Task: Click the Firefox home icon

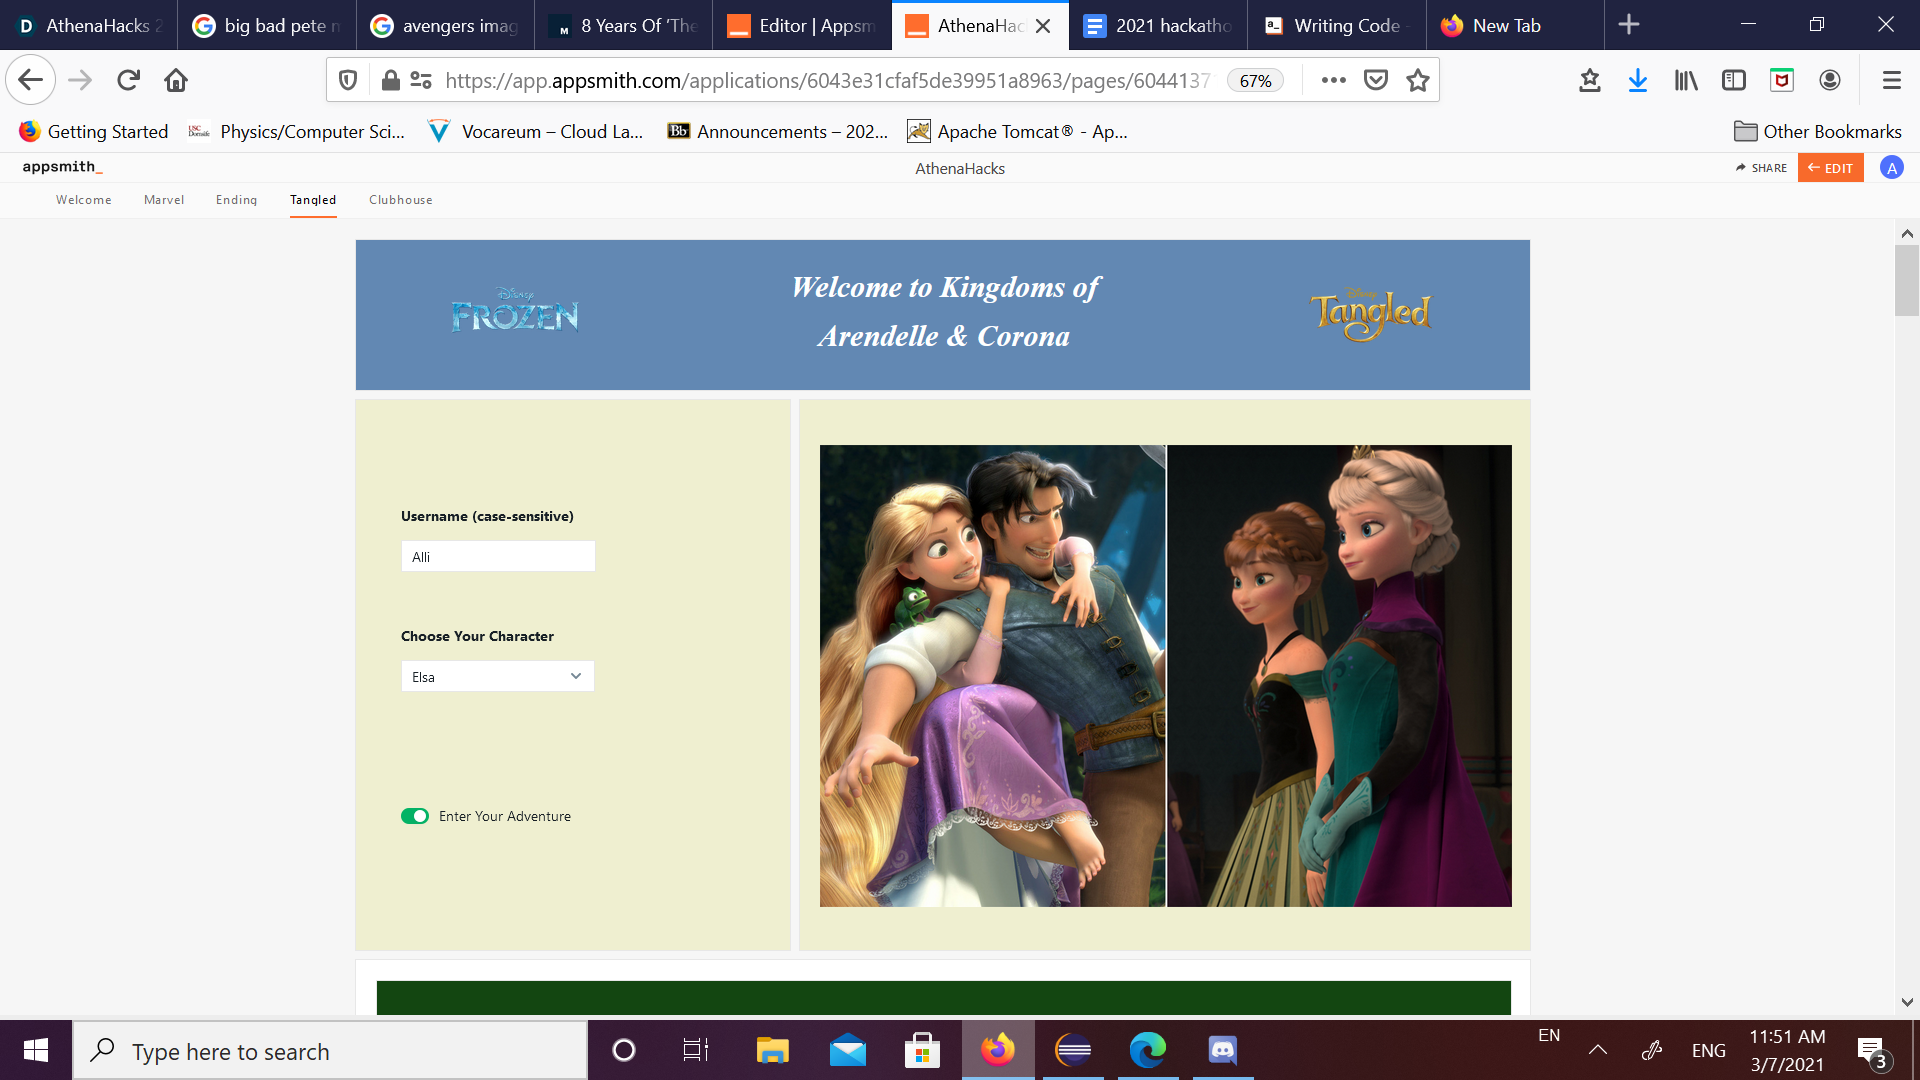Action: coord(176,80)
